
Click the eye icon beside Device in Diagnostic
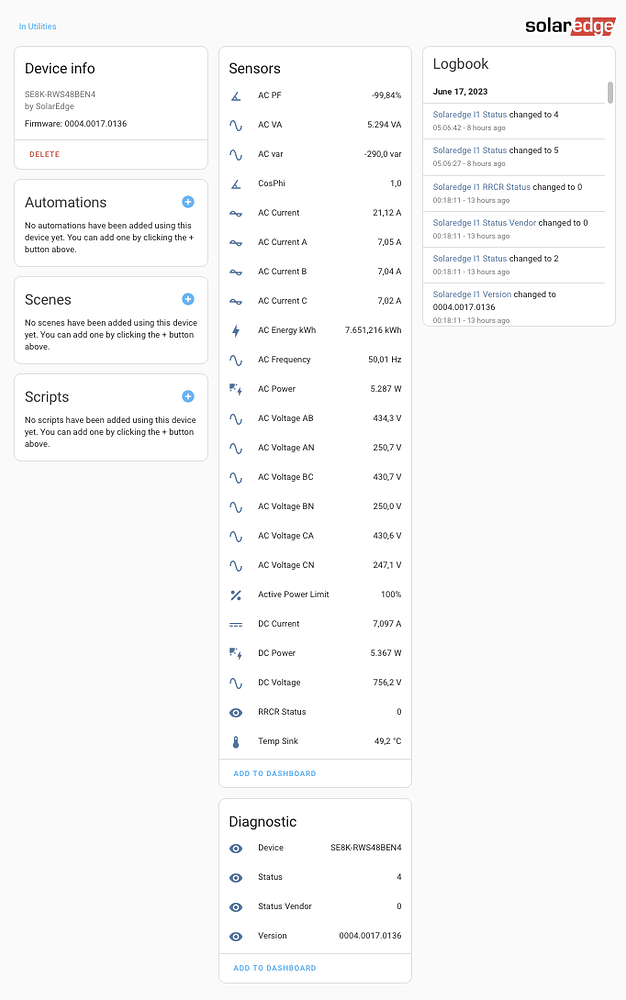click(235, 847)
